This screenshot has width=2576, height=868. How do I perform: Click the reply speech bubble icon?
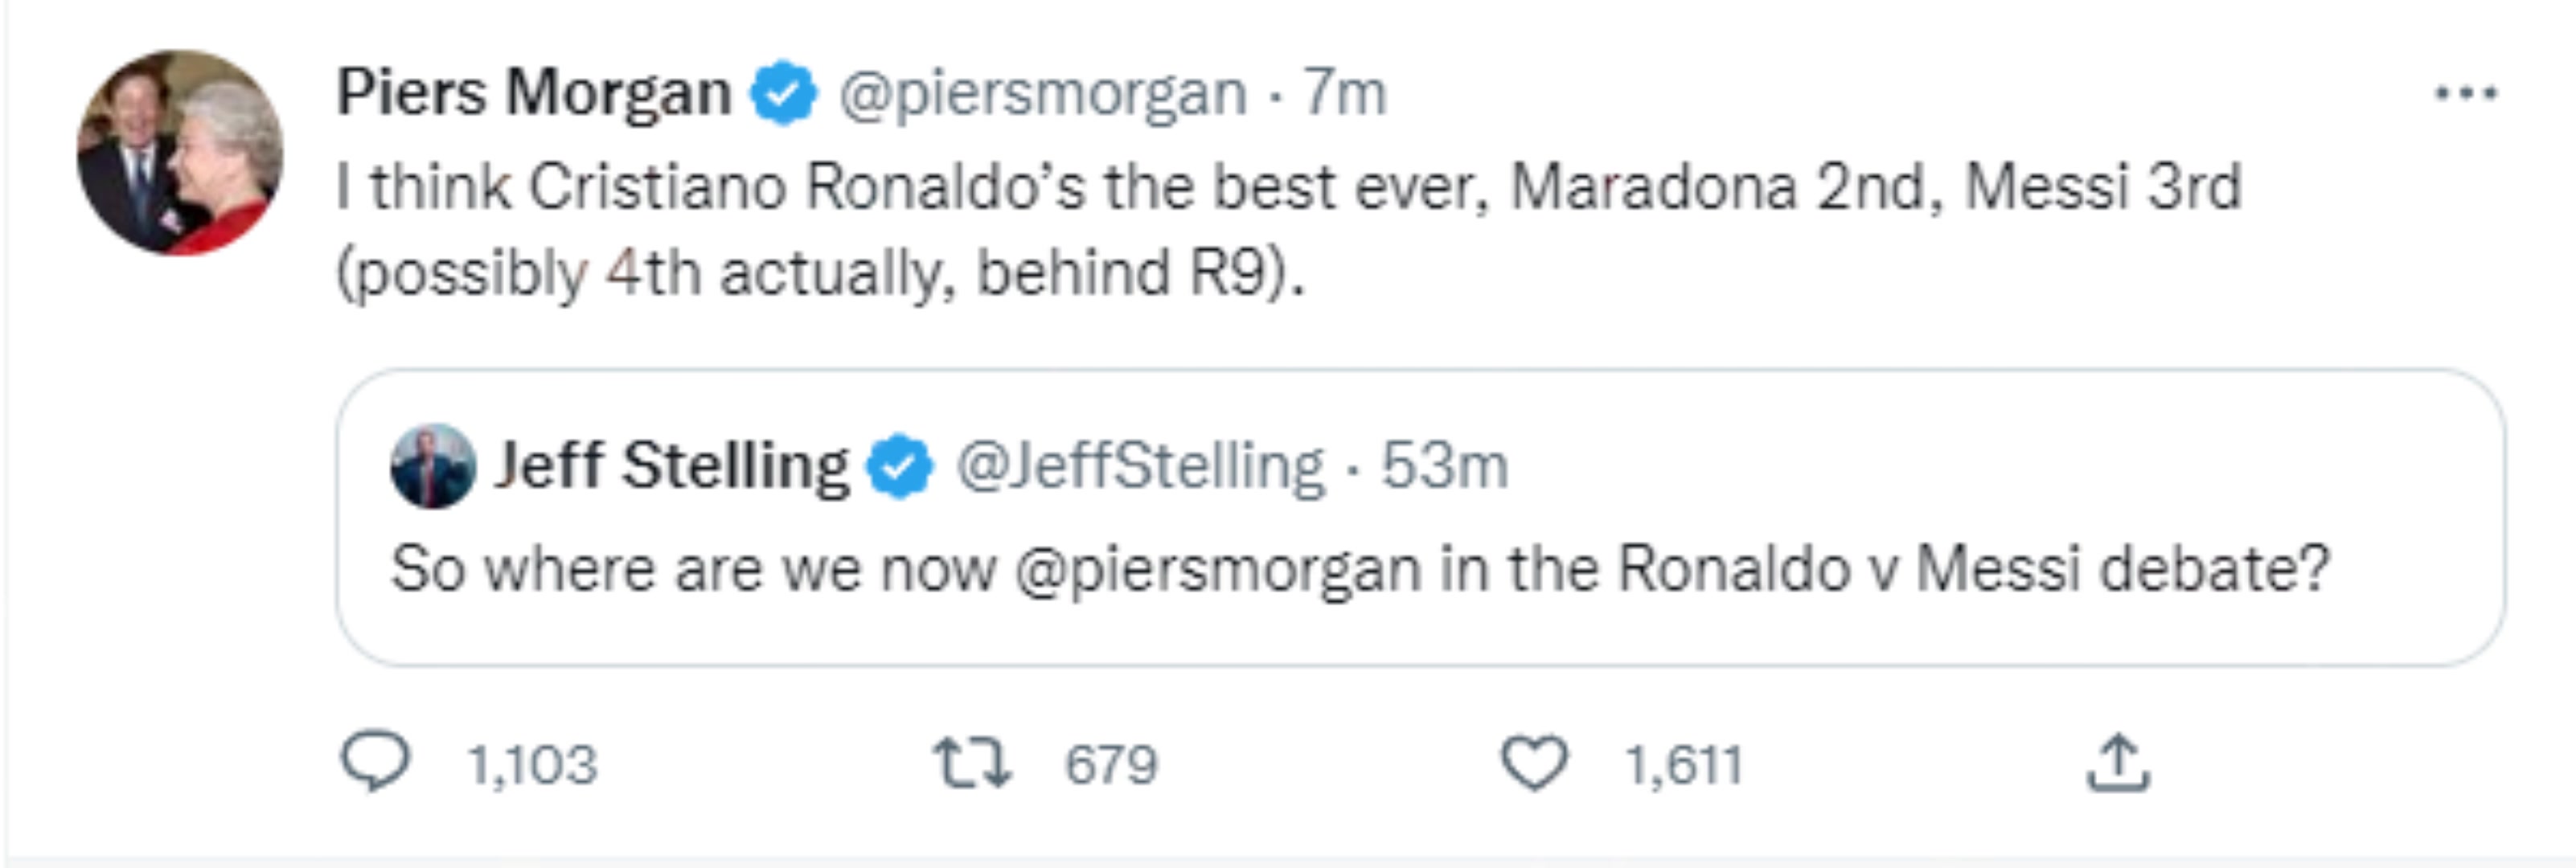pyautogui.click(x=375, y=762)
